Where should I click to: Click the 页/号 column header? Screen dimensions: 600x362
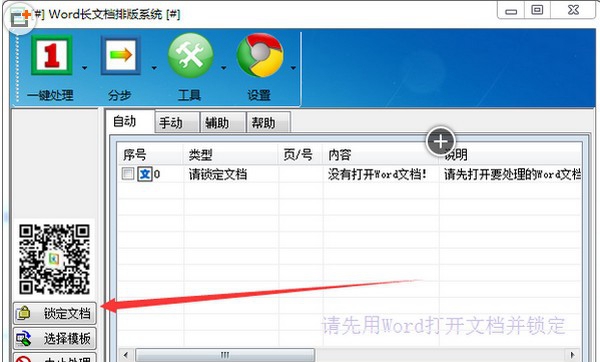[x=301, y=155]
